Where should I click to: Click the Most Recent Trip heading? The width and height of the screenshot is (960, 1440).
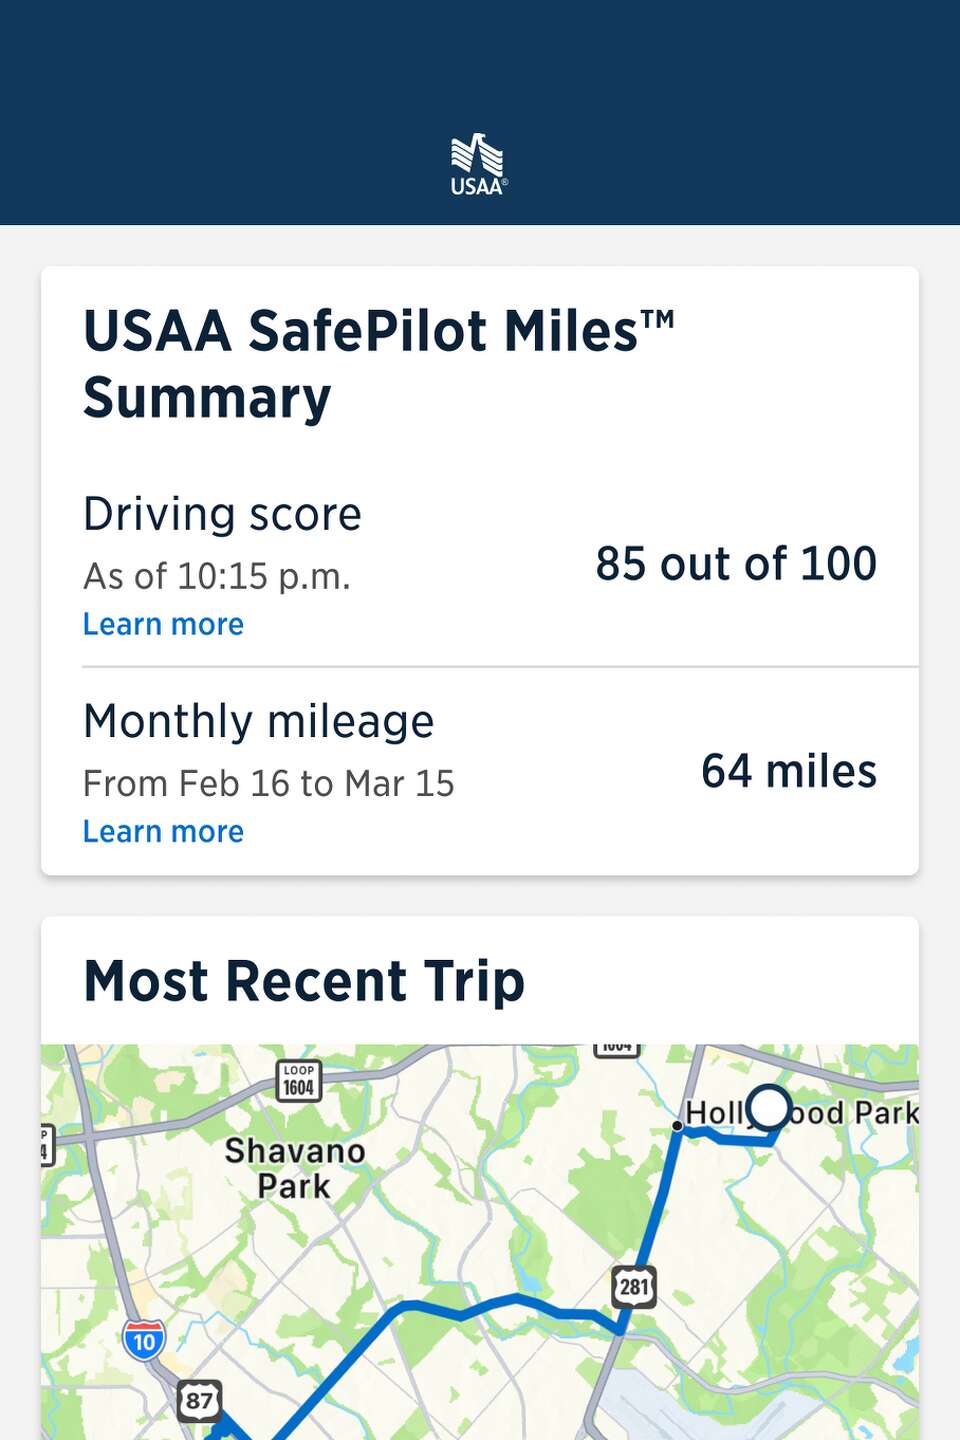tap(304, 981)
